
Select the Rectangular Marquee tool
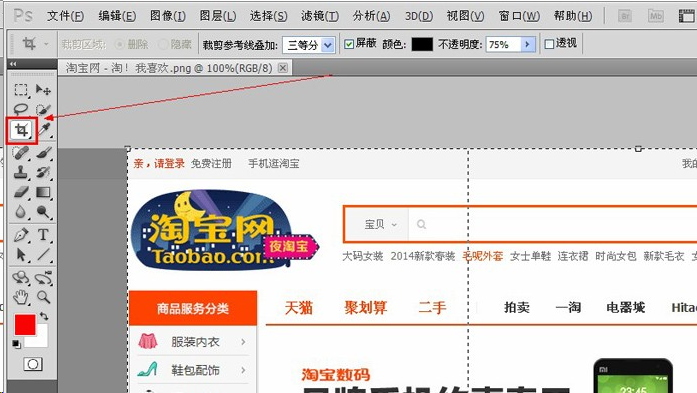click(21, 90)
